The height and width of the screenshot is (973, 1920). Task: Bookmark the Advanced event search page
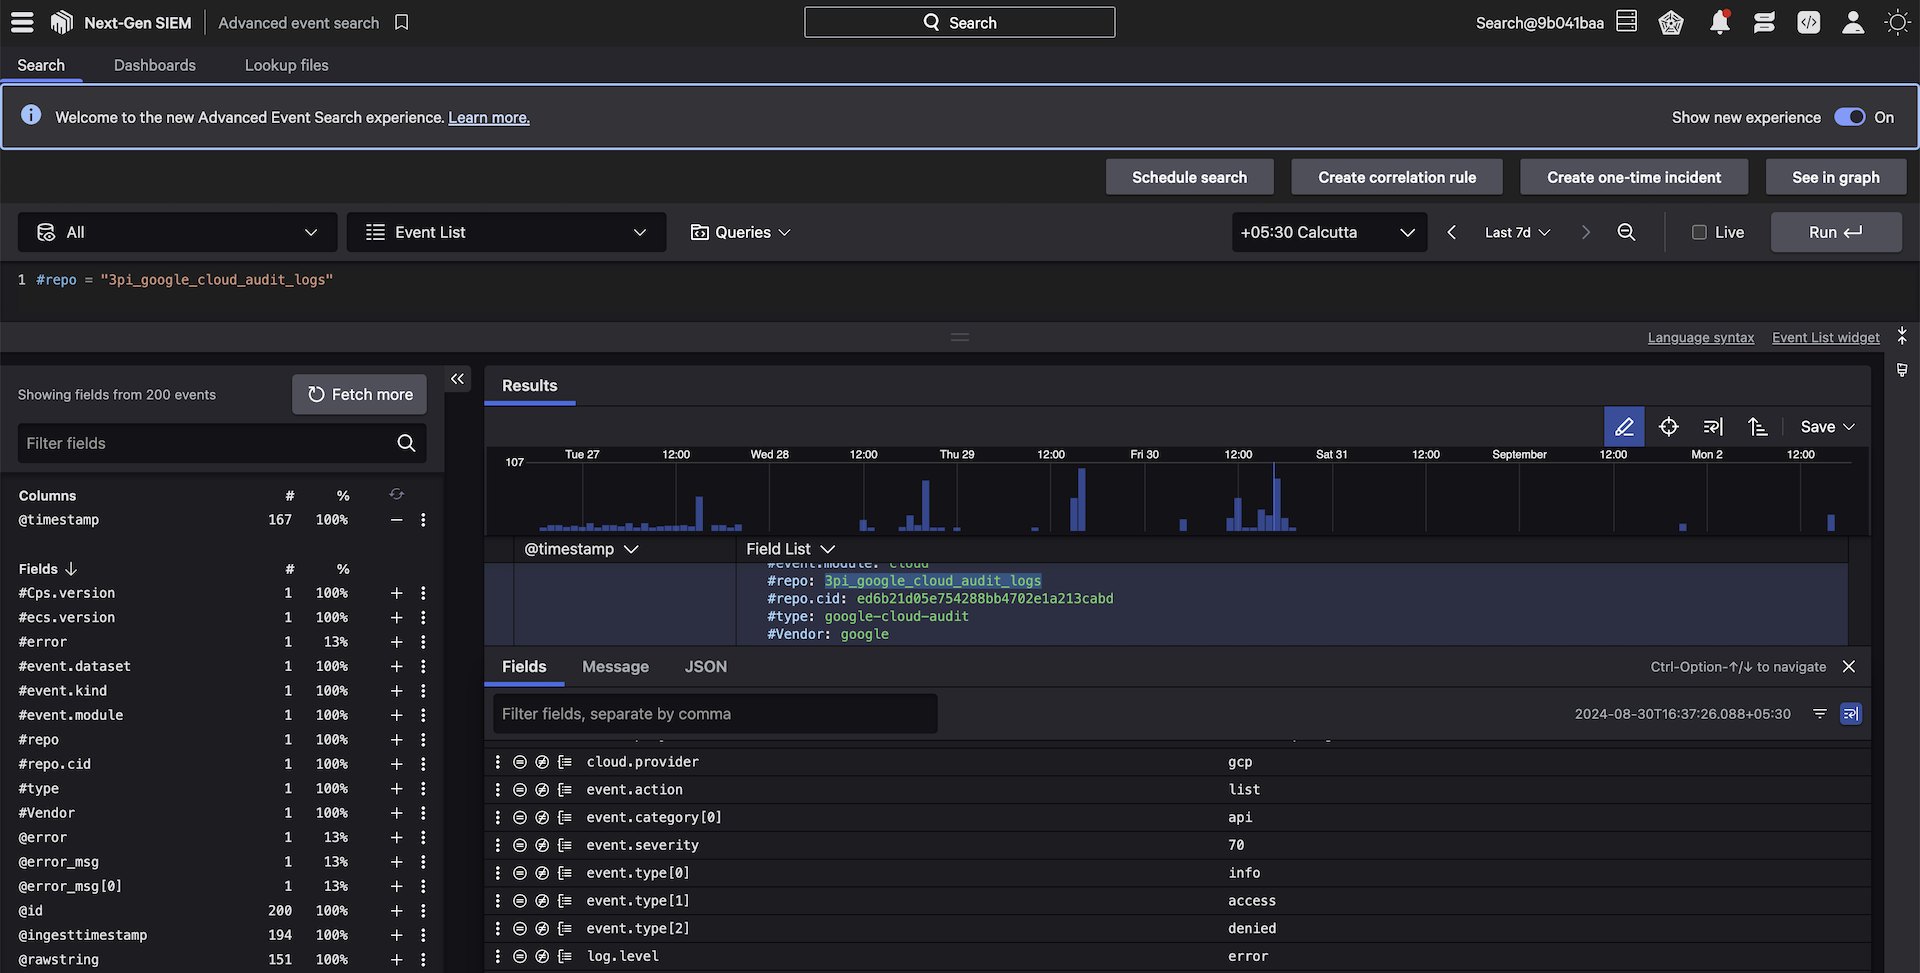point(402,22)
